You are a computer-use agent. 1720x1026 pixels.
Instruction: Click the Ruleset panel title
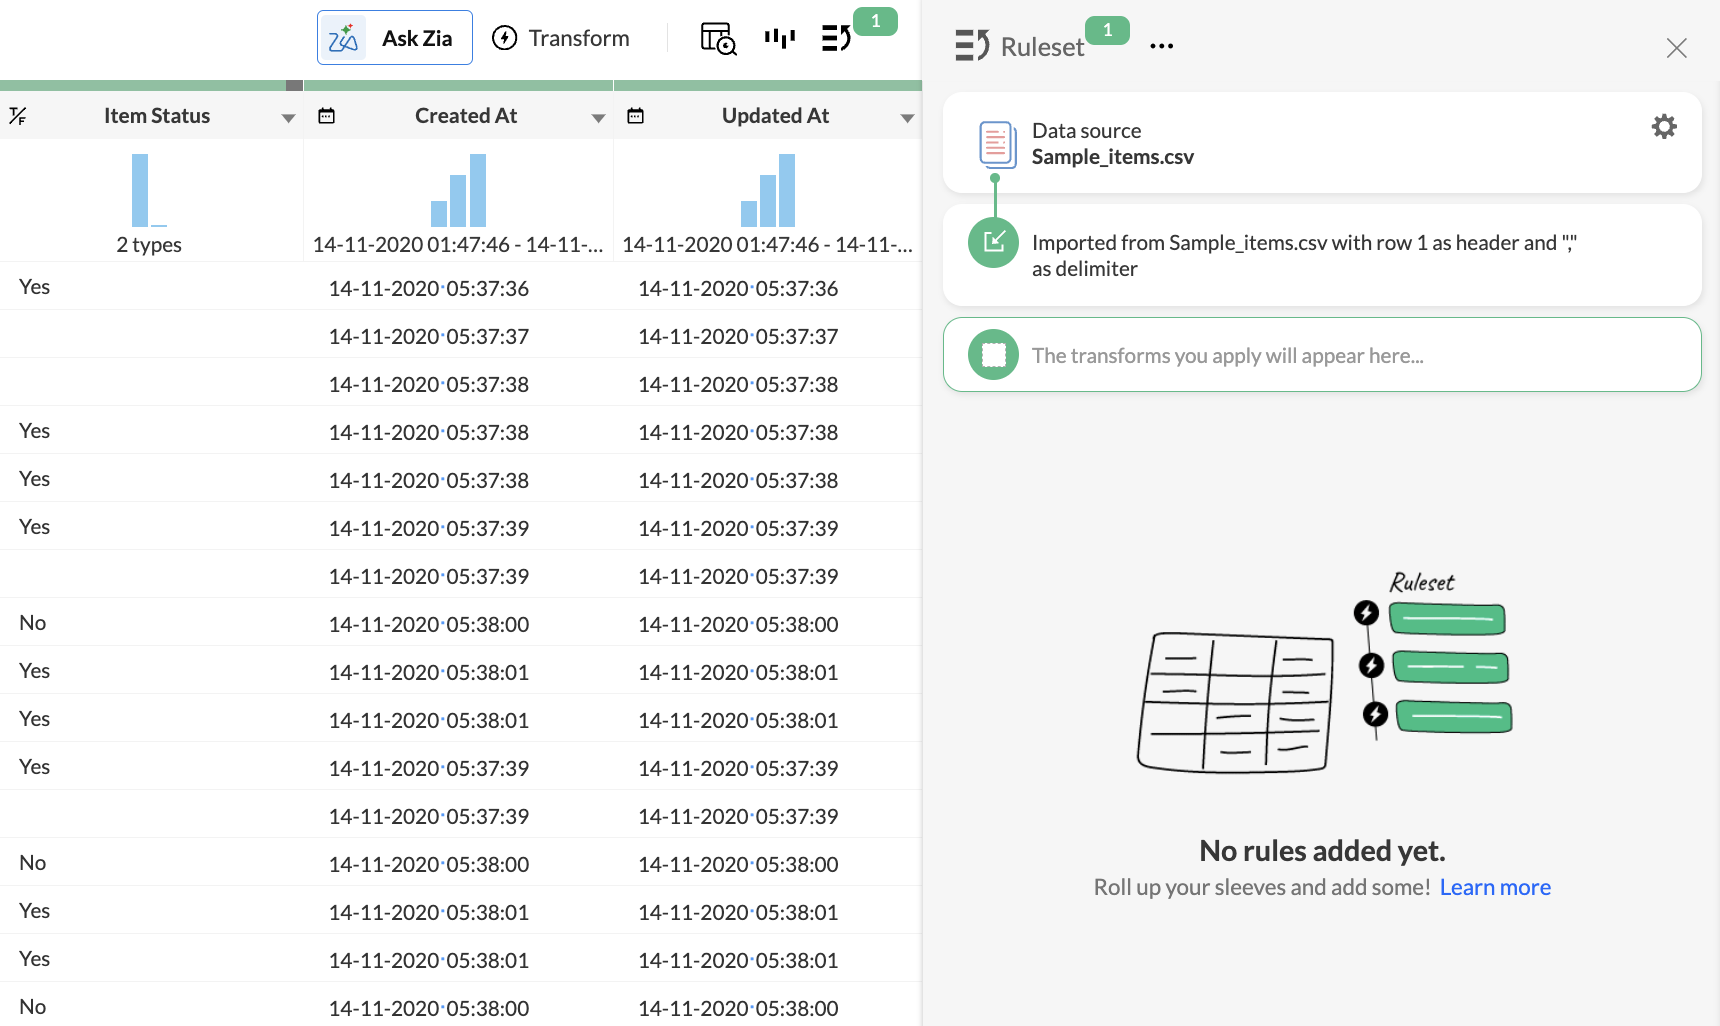[x=1042, y=47]
